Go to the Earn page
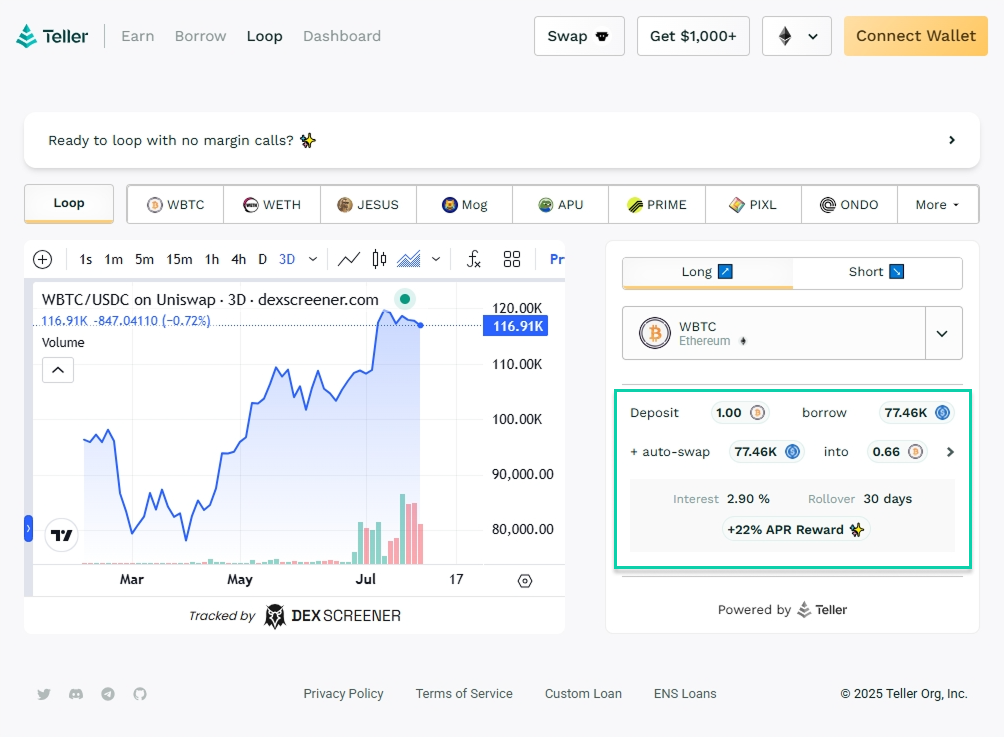This screenshot has height=737, width=1004. [x=138, y=36]
